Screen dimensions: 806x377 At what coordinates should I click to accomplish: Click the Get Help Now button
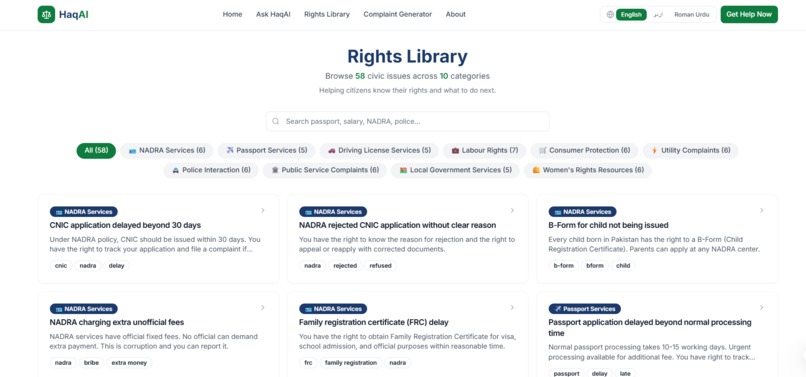click(749, 14)
